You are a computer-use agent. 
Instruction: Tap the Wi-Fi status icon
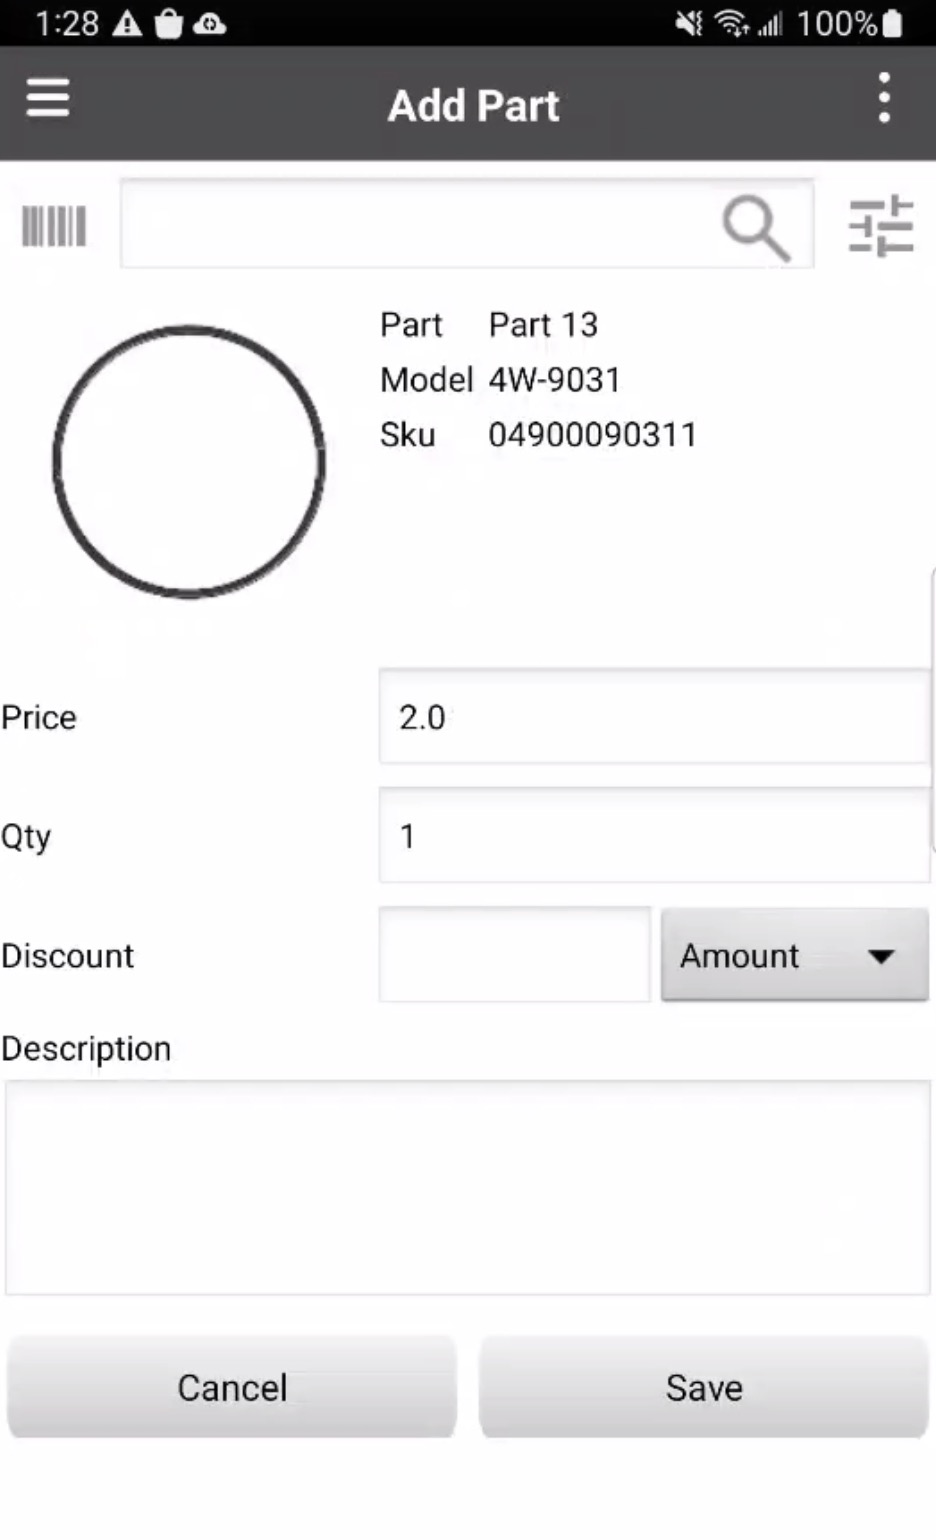coord(732,23)
